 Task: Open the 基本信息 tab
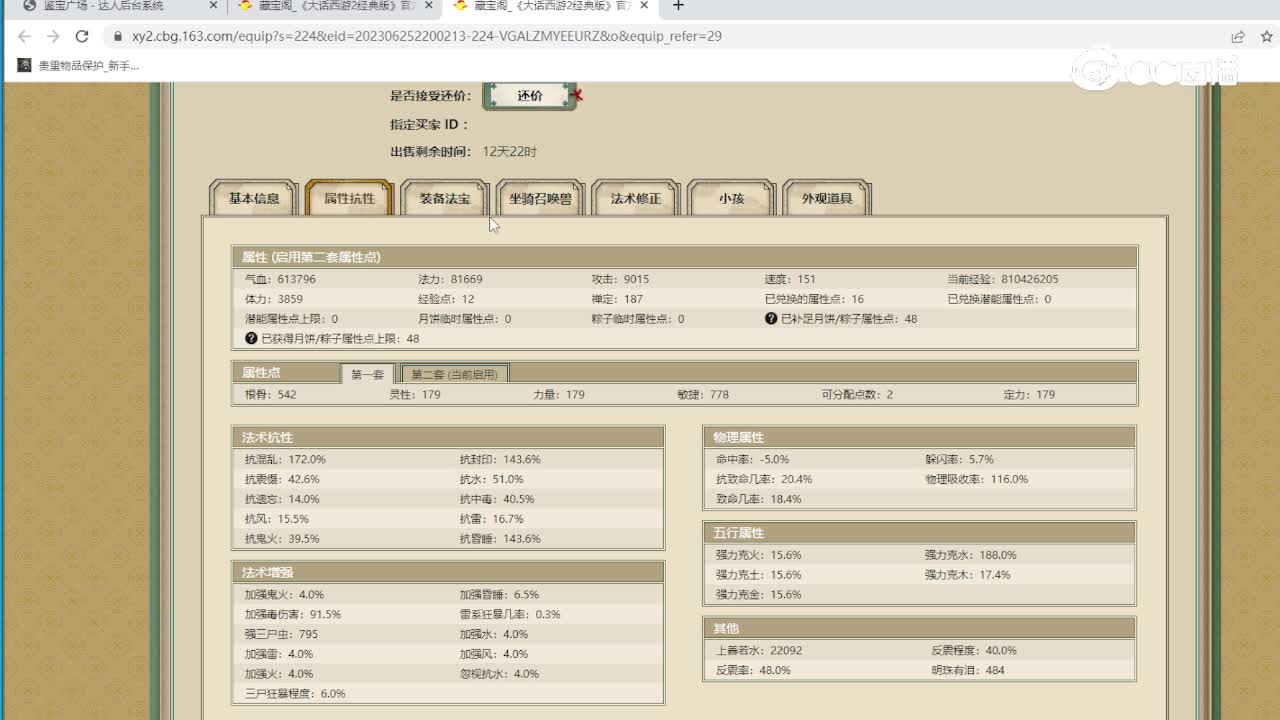point(254,198)
